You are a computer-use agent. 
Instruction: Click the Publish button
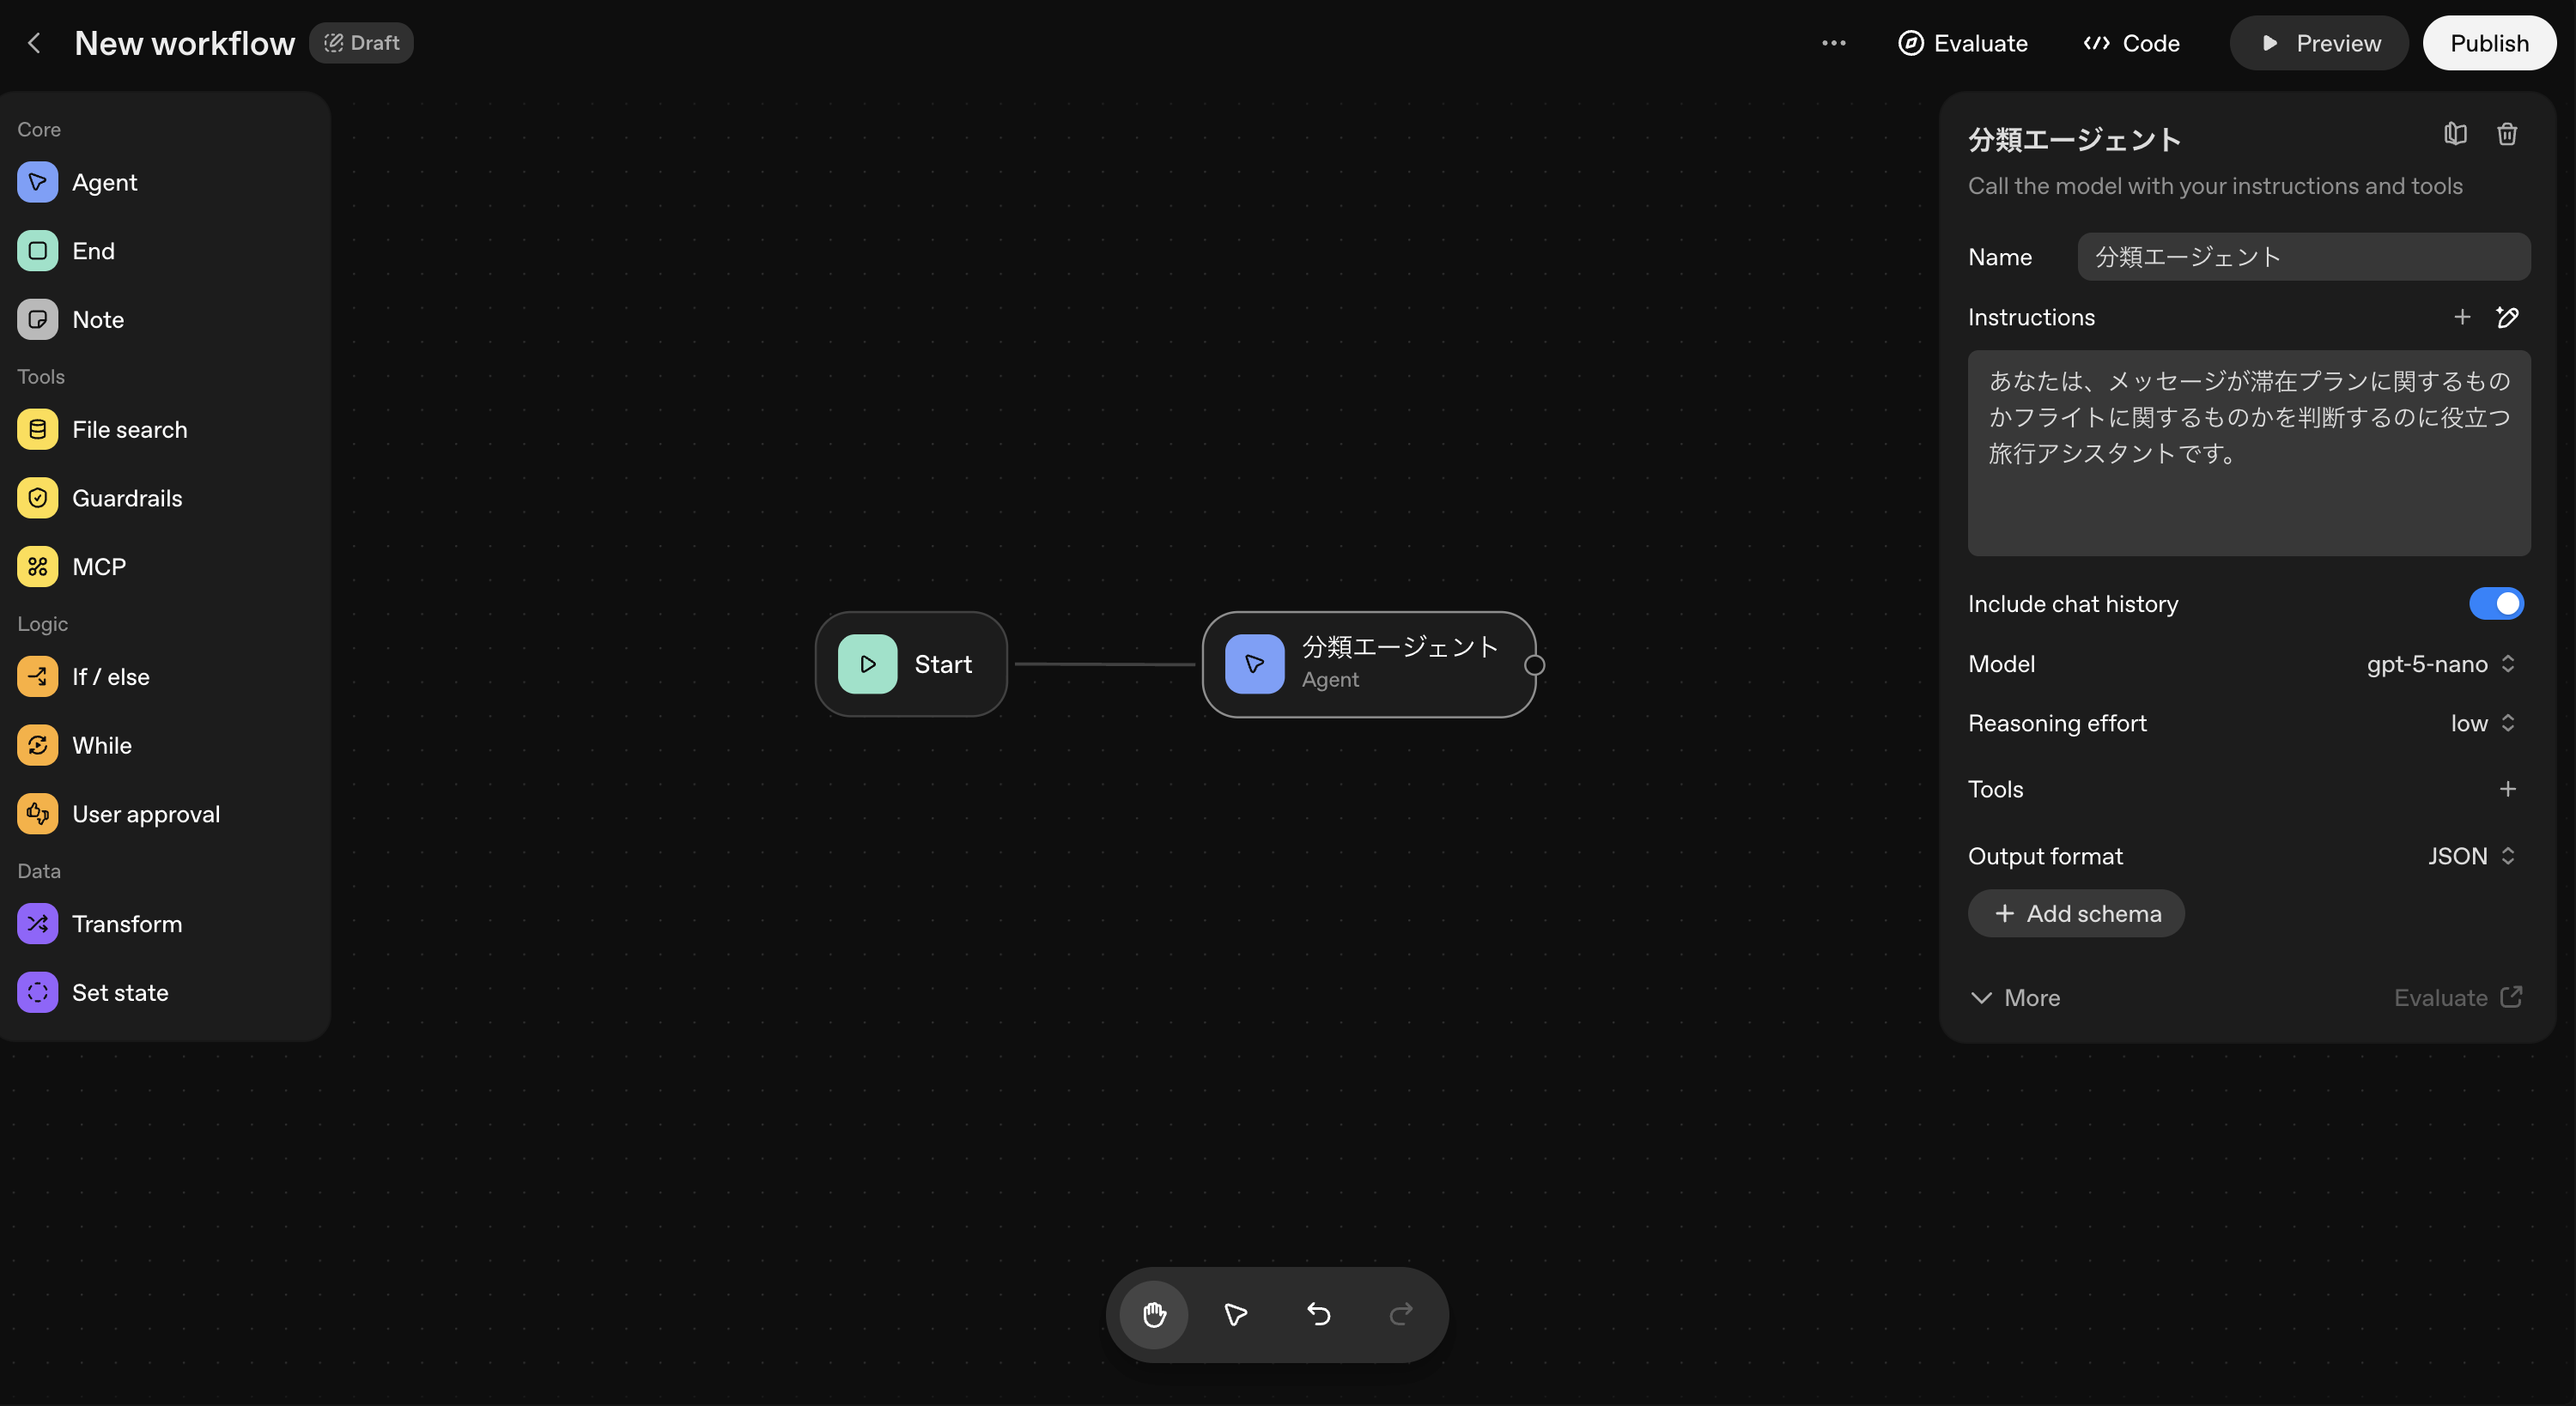click(x=2489, y=43)
